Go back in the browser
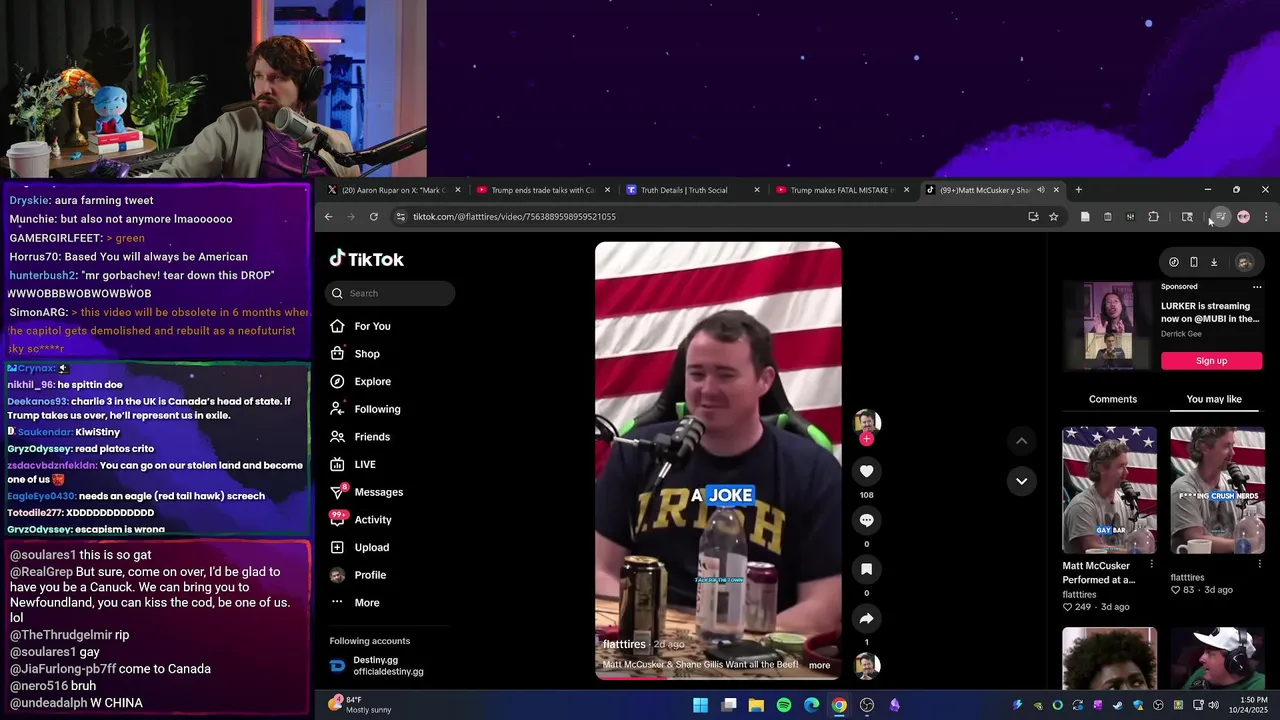The image size is (1280, 720). pyautogui.click(x=328, y=217)
